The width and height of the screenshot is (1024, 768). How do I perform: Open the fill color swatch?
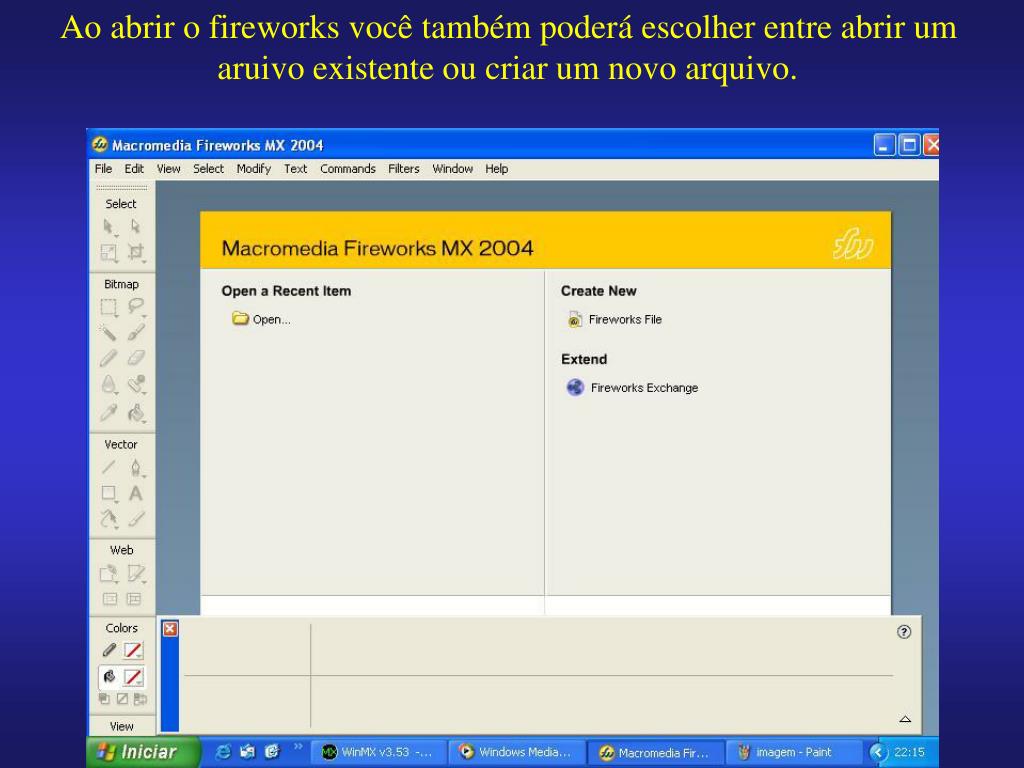pos(133,677)
